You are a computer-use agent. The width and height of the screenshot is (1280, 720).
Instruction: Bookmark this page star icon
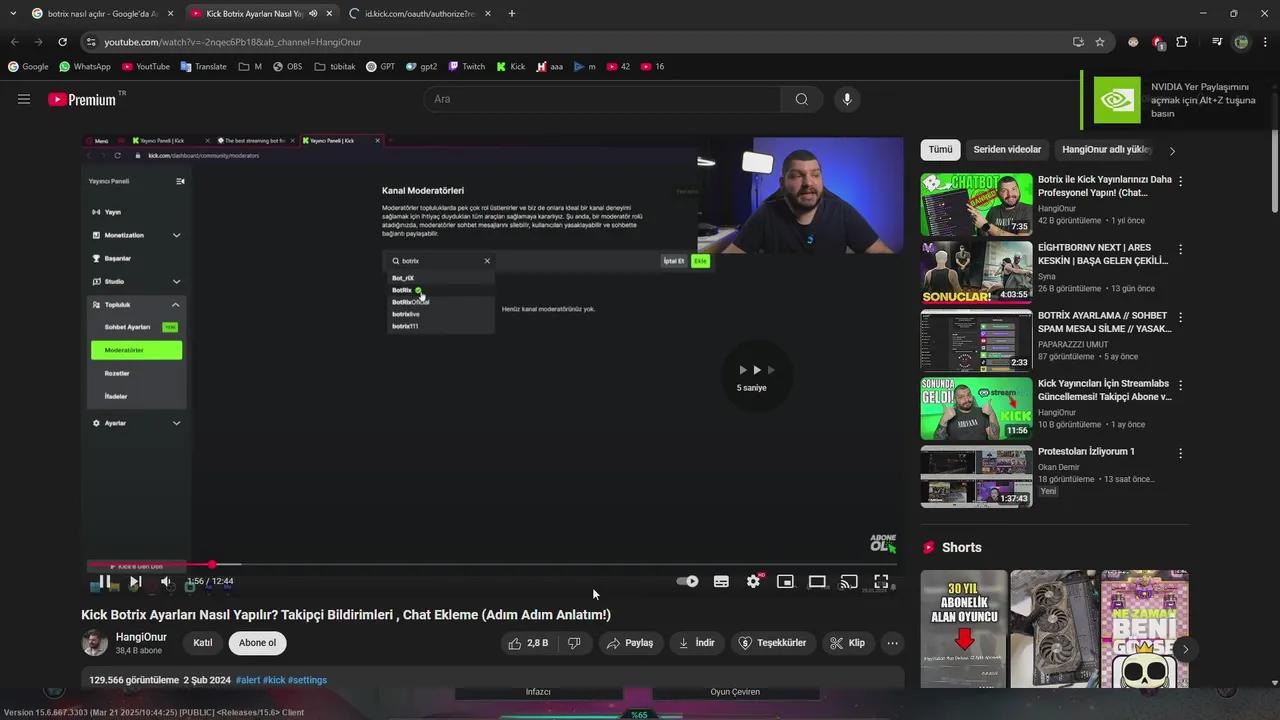[x=1100, y=42]
